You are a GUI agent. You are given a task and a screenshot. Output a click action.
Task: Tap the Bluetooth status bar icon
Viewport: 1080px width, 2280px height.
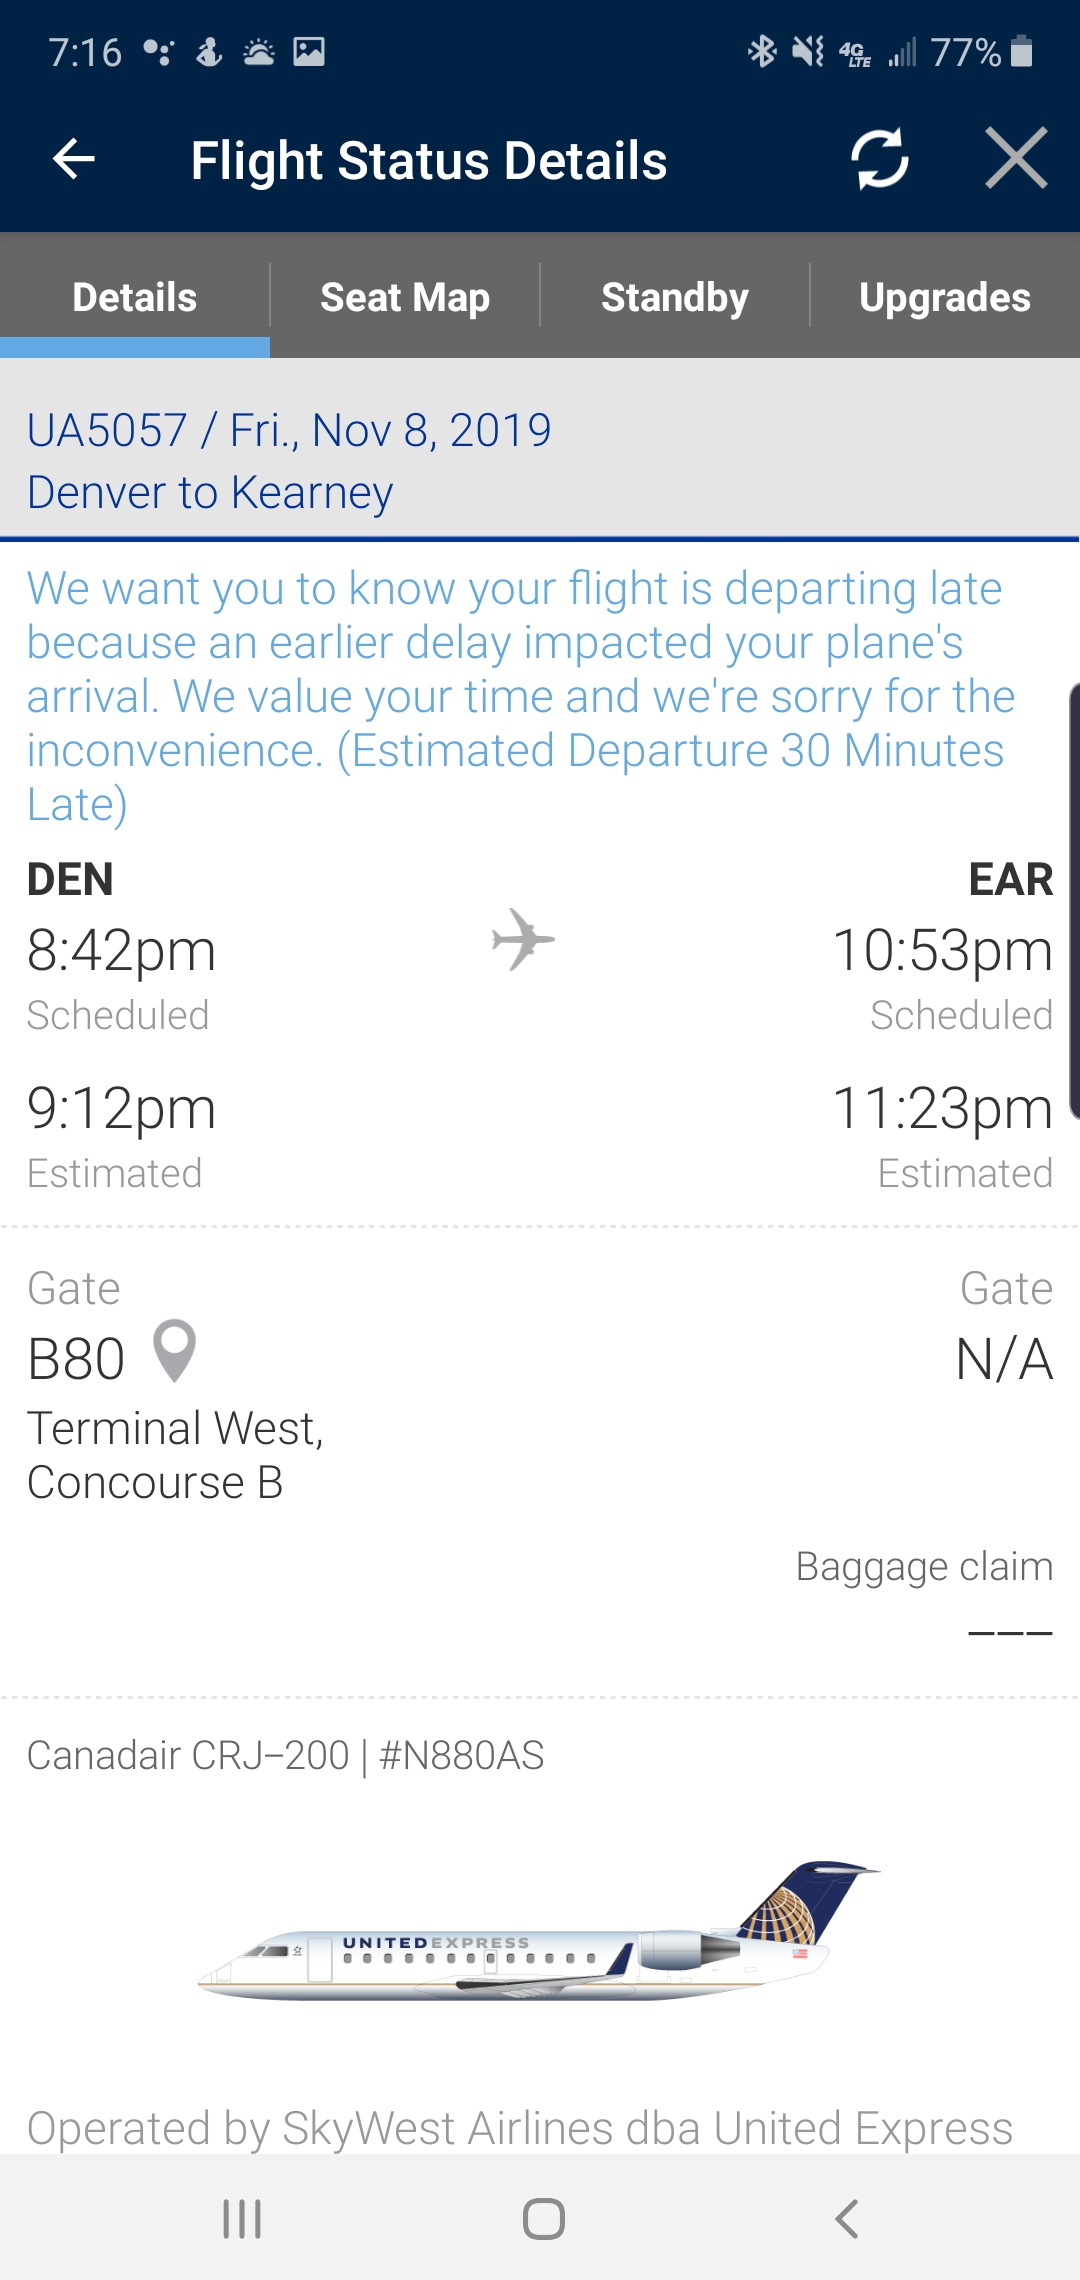(x=762, y=51)
